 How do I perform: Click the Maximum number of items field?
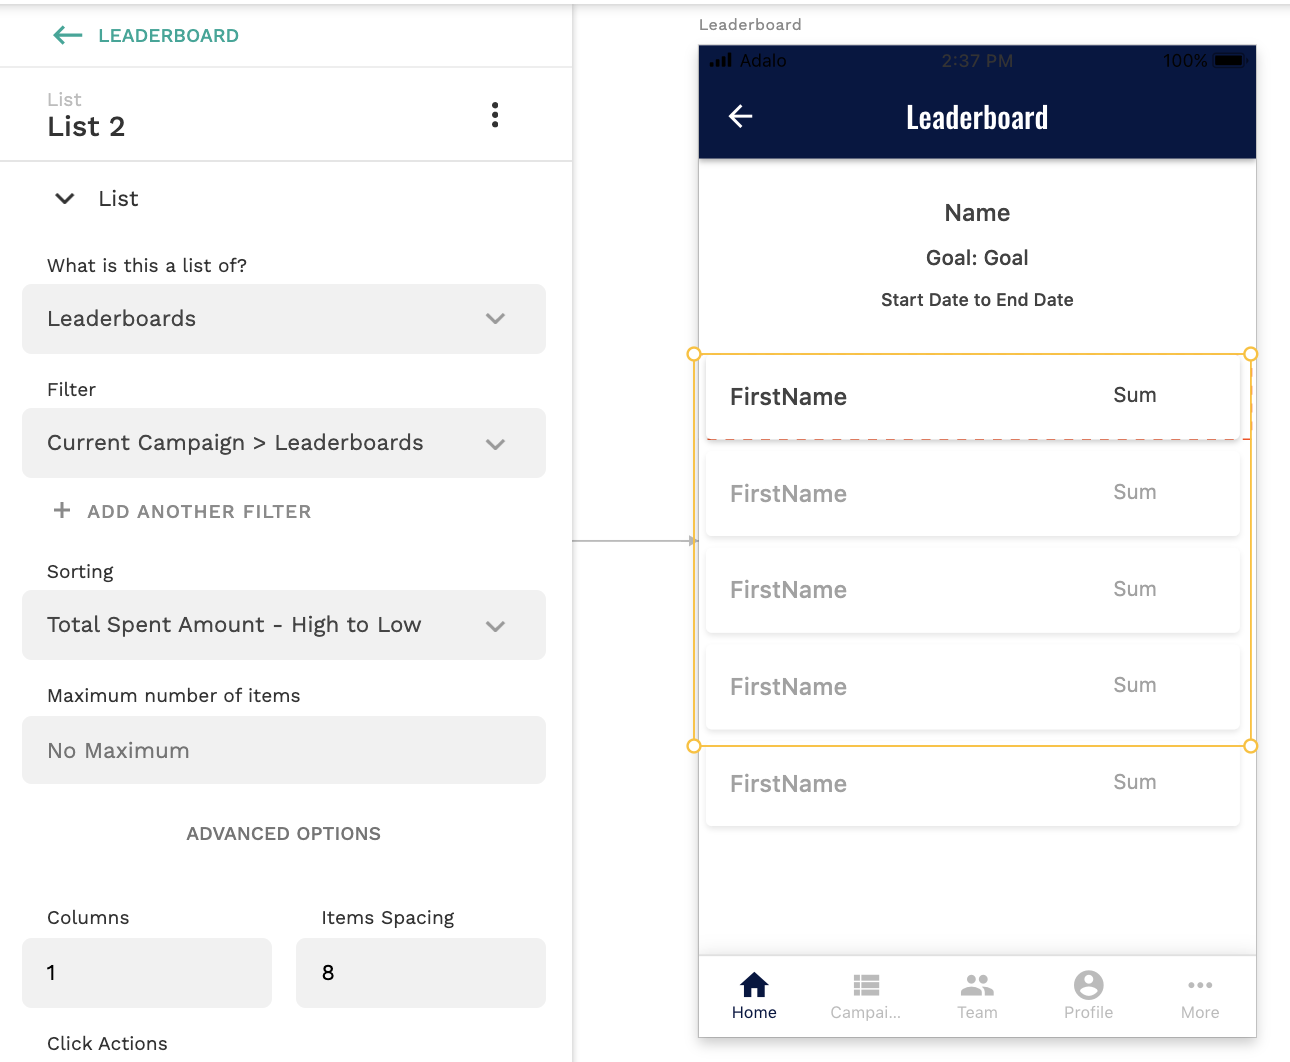tap(284, 750)
